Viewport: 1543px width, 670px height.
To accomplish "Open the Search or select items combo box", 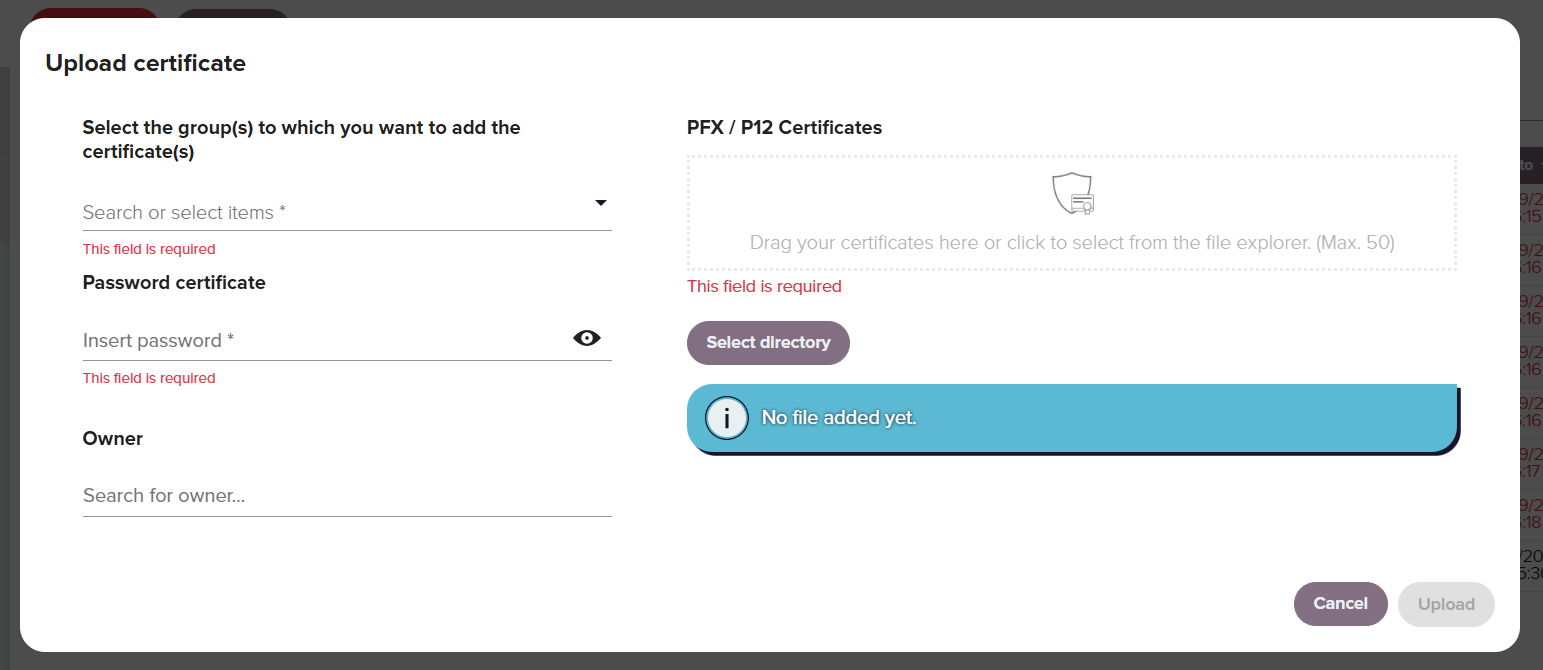I will point(347,212).
